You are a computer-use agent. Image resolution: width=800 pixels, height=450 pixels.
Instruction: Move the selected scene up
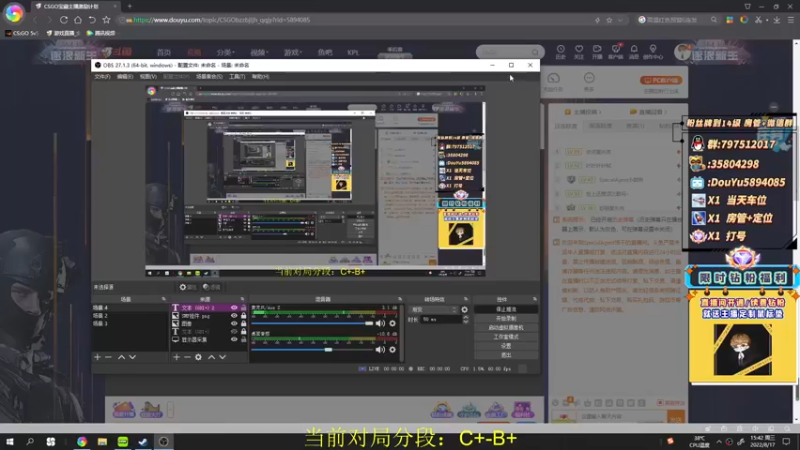[121, 357]
